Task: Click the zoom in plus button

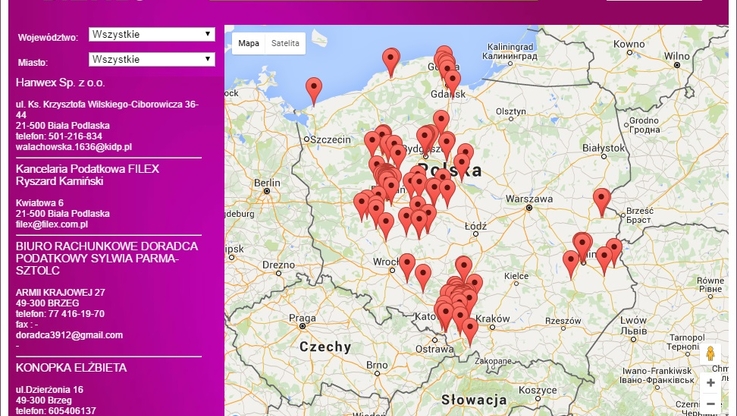Action: (710, 383)
